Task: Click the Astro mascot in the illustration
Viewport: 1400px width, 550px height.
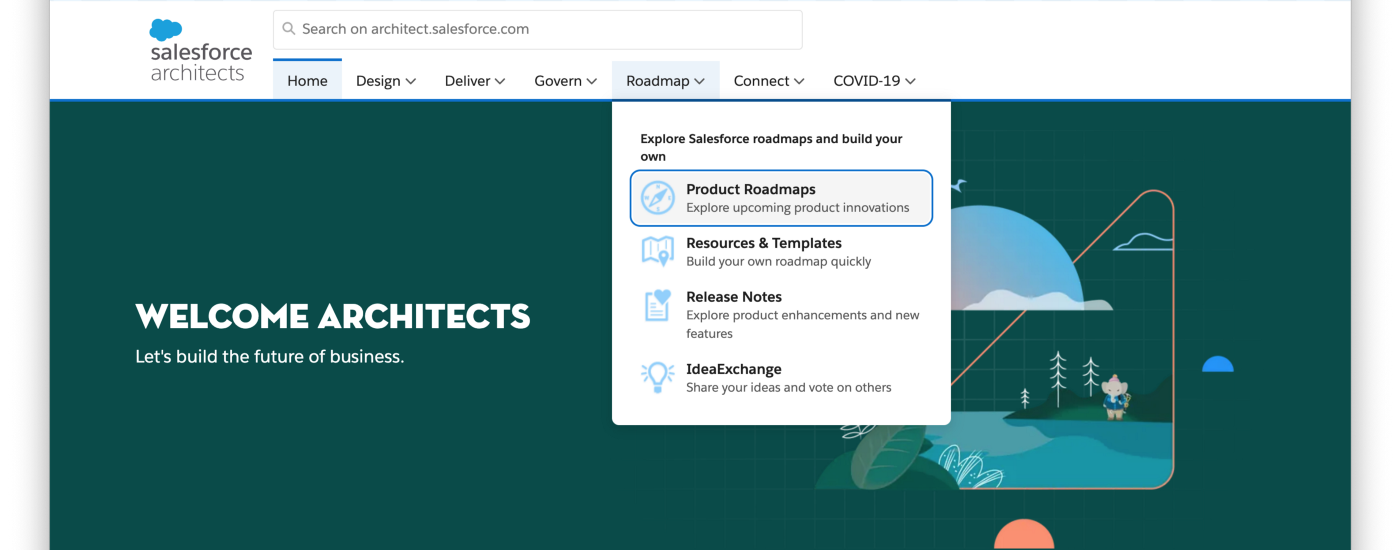Action: [1114, 395]
